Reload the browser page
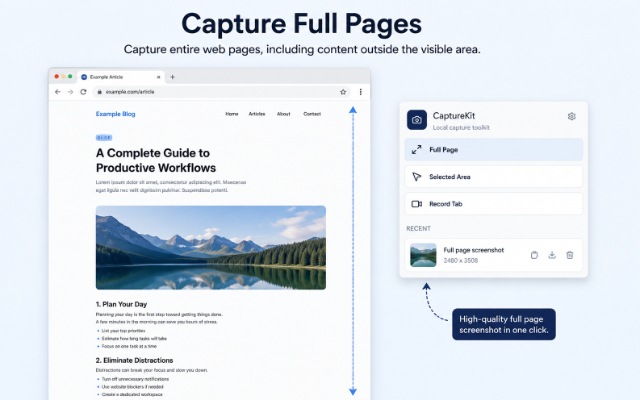The height and width of the screenshot is (400, 640). coord(83,92)
